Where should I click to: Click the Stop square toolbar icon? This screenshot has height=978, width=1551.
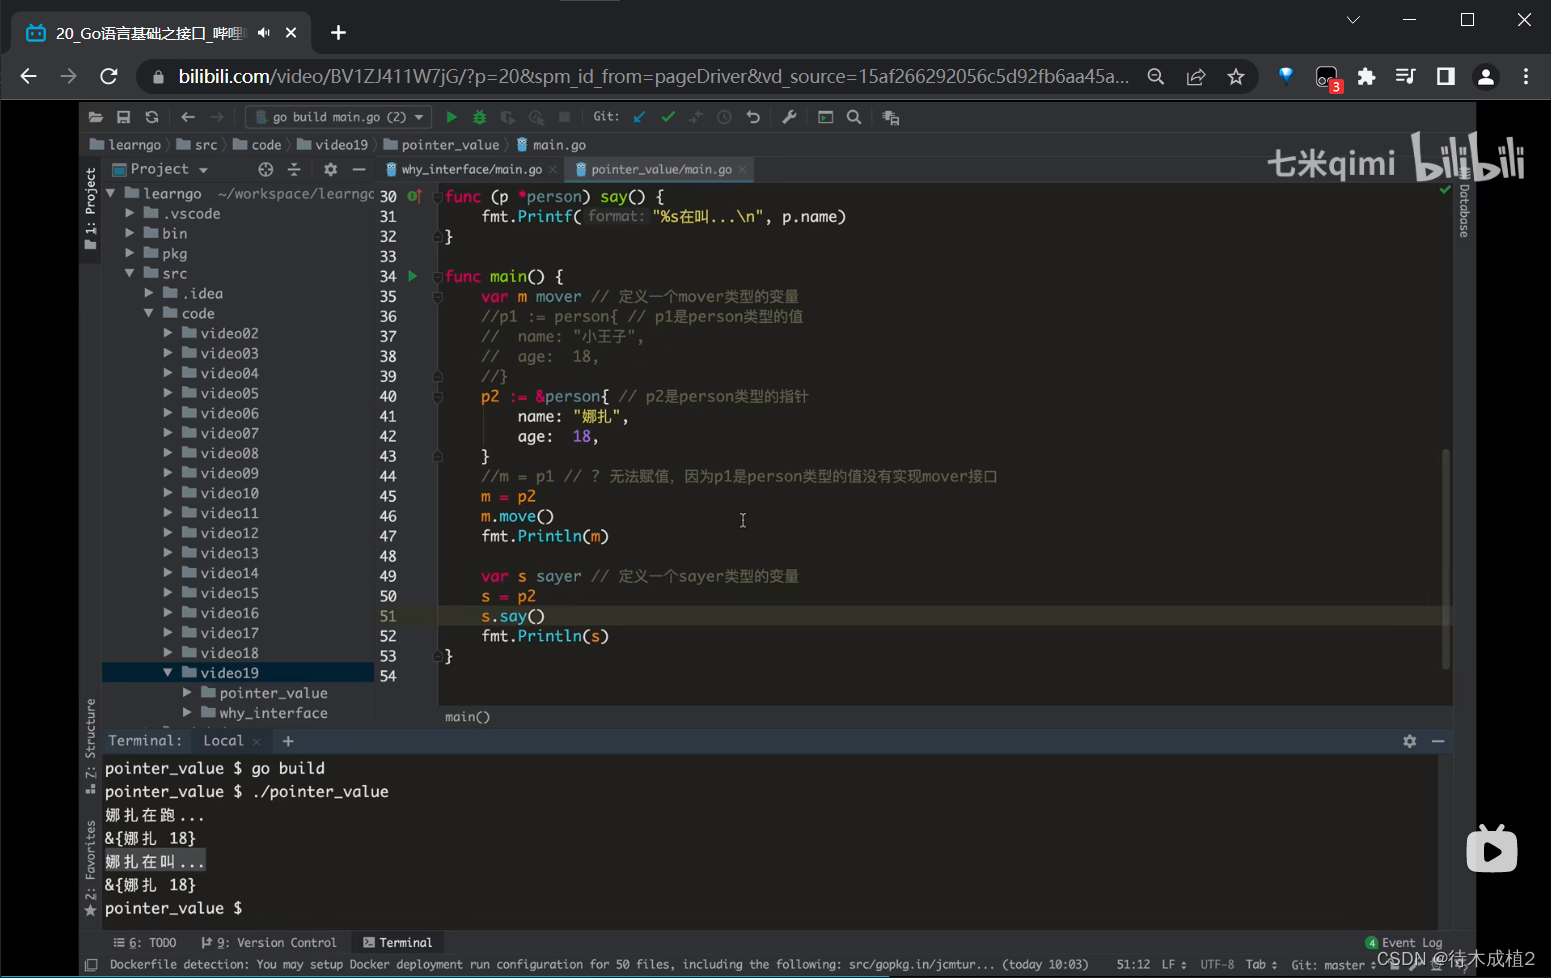pyautogui.click(x=564, y=117)
